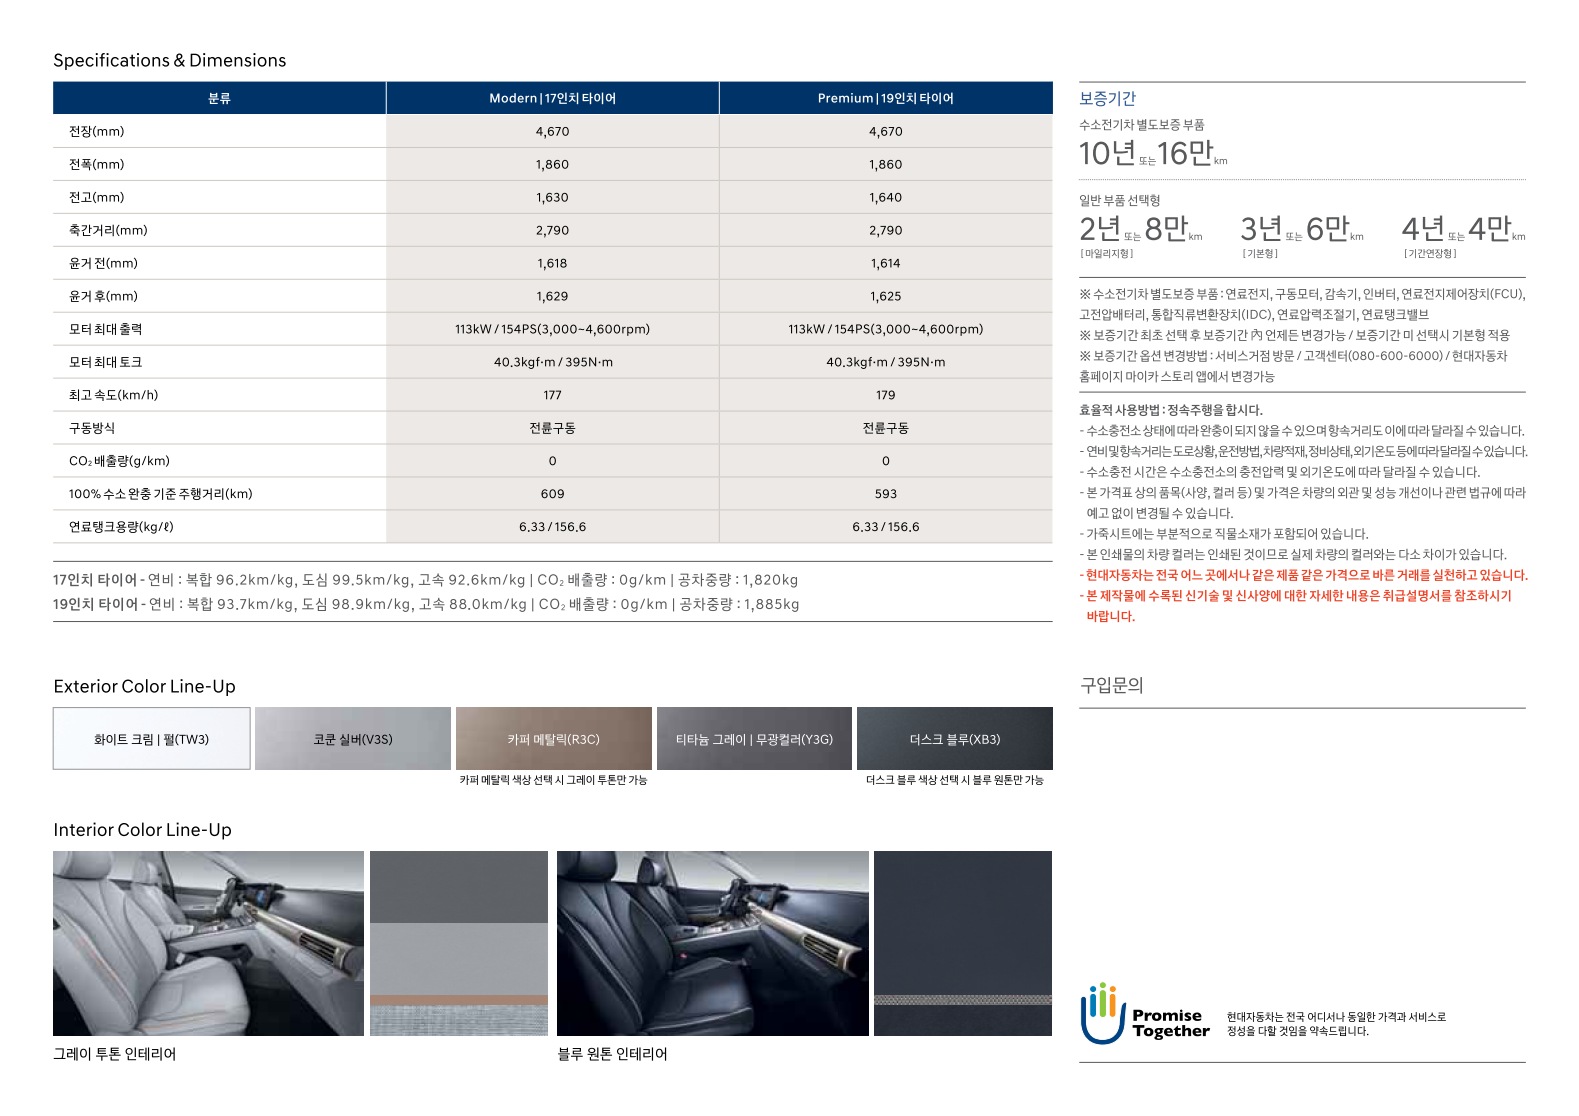The height and width of the screenshot is (1116, 1579).
Task: Select the 4년 또는 4만km extended warranty option
Action: [1462, 230]
